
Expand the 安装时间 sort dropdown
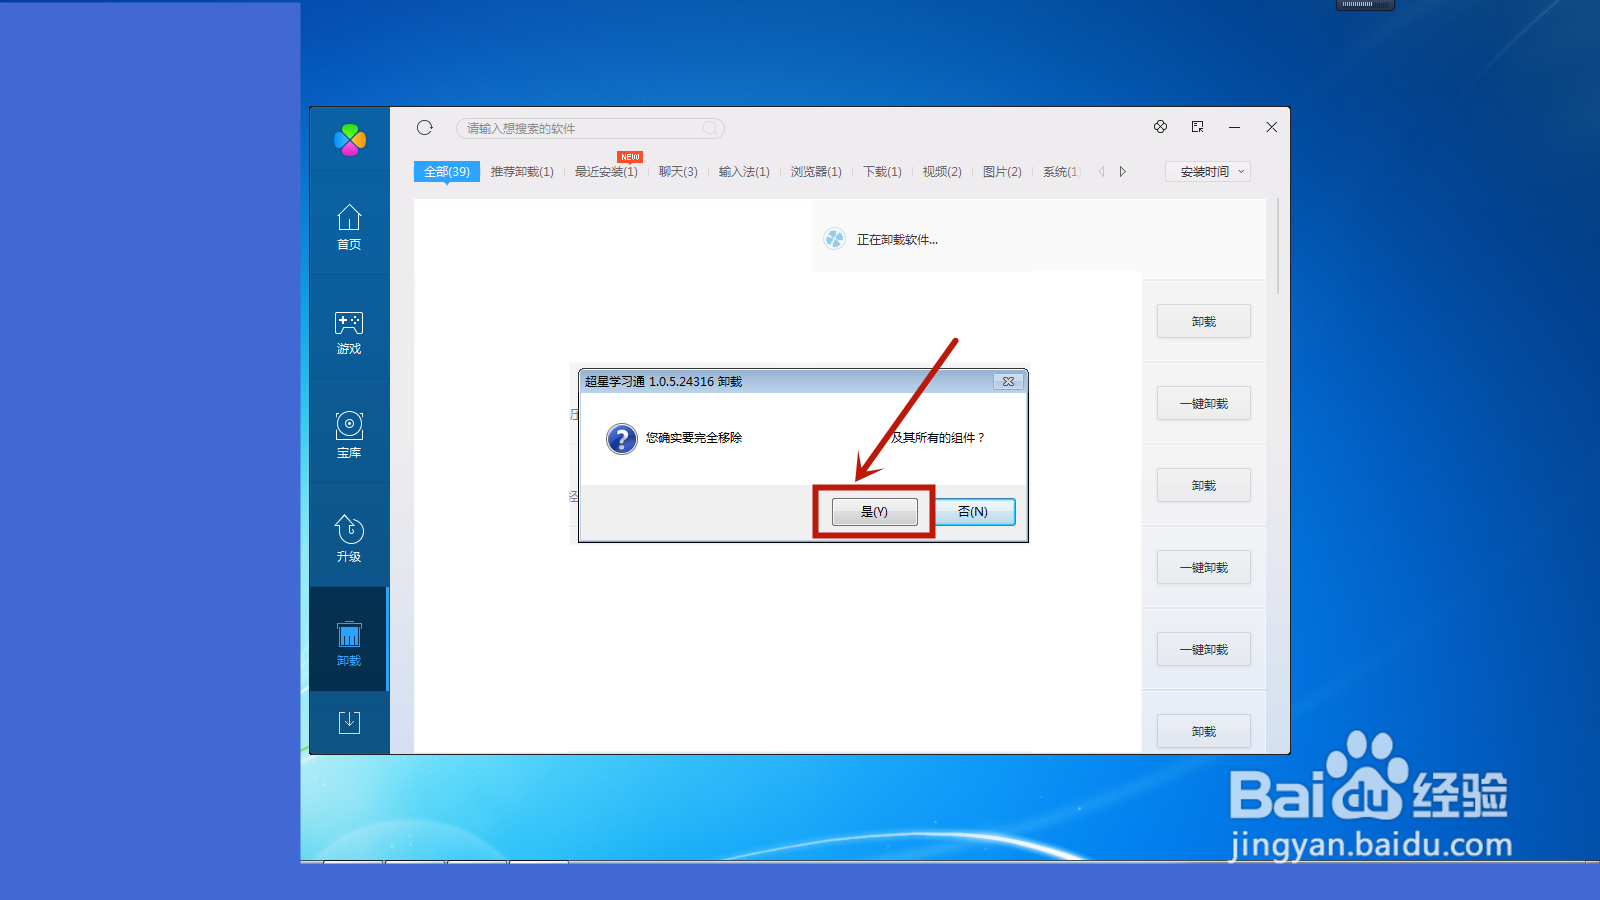[x=1208, y=172]
